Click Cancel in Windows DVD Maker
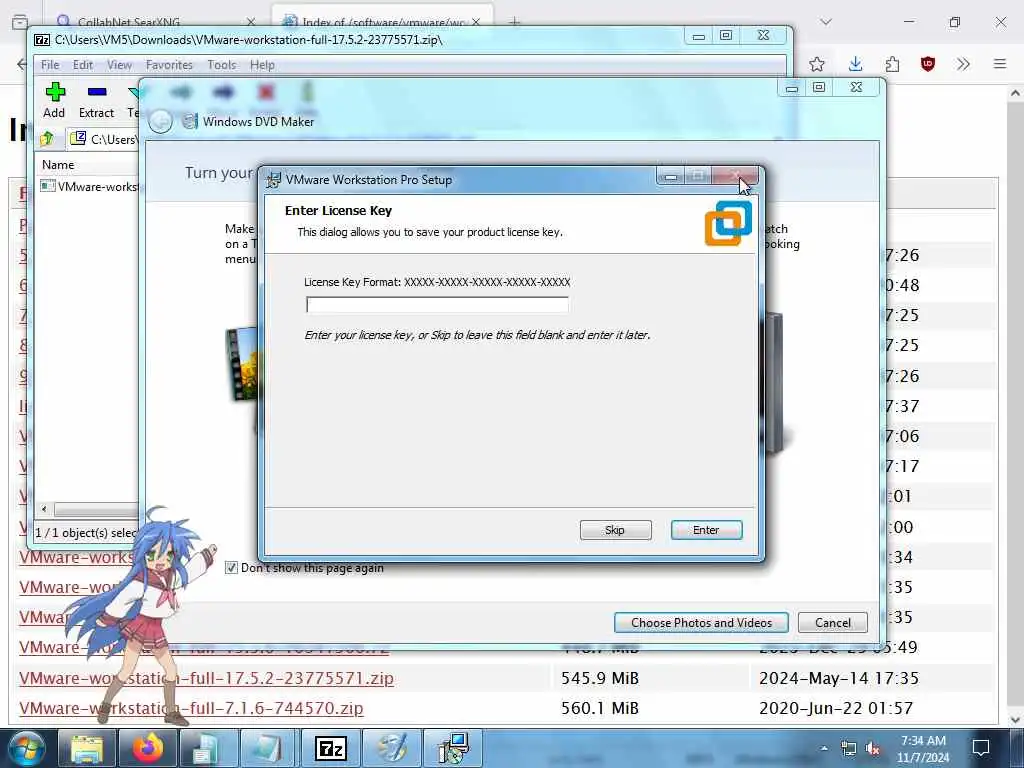The image size is (1024, 768). (x=833, y=622)
